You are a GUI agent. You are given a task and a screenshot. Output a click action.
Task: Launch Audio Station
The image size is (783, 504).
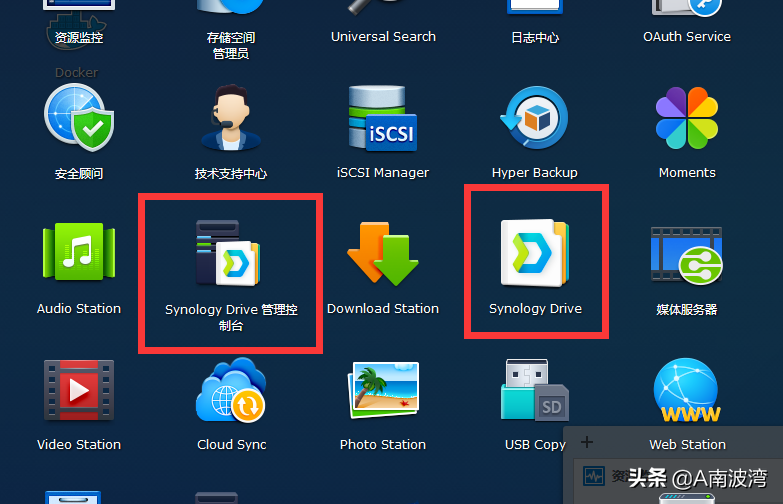point(79,252)
